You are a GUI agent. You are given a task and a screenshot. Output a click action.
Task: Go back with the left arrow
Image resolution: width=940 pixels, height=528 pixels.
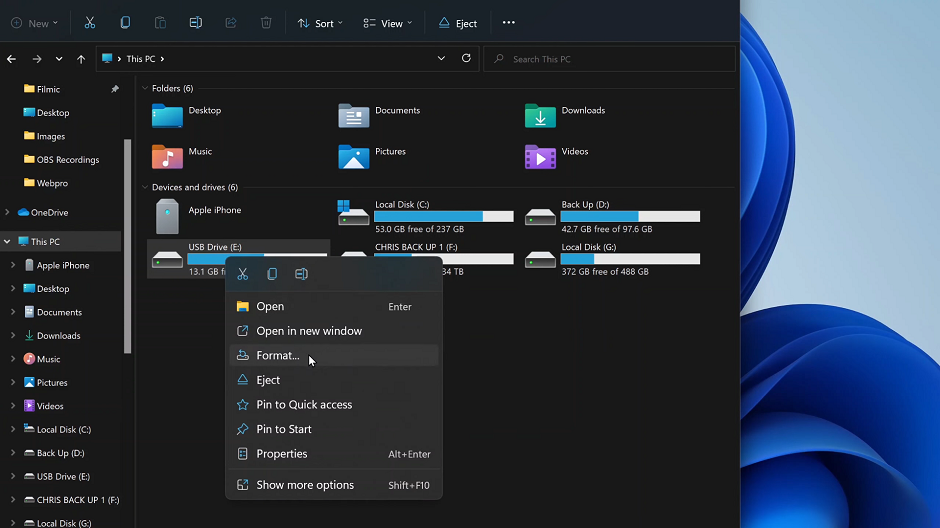click(11, 59)
